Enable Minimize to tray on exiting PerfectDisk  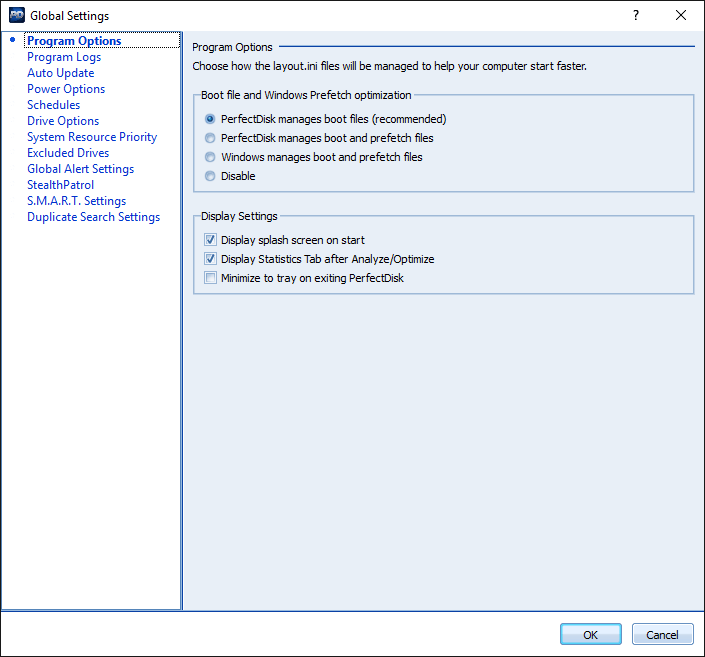tap(210, 278)
